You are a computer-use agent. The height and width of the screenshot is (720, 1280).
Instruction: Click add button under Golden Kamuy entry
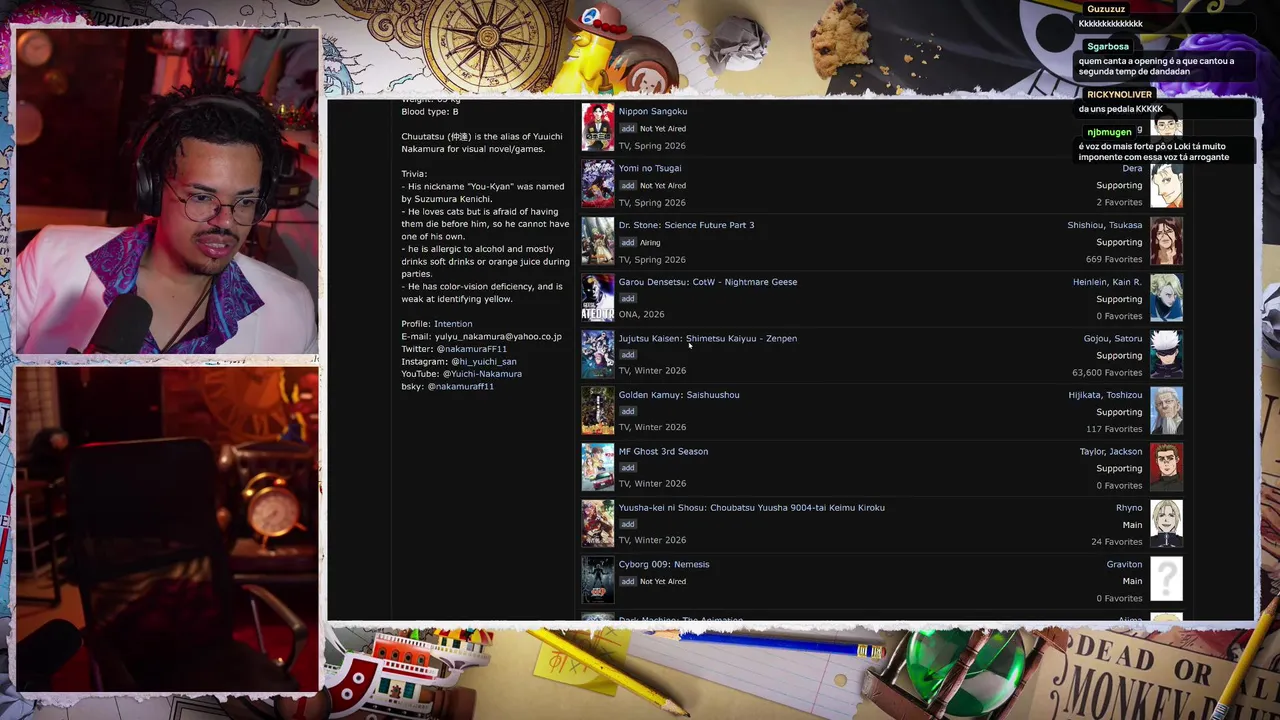[627, 412]
